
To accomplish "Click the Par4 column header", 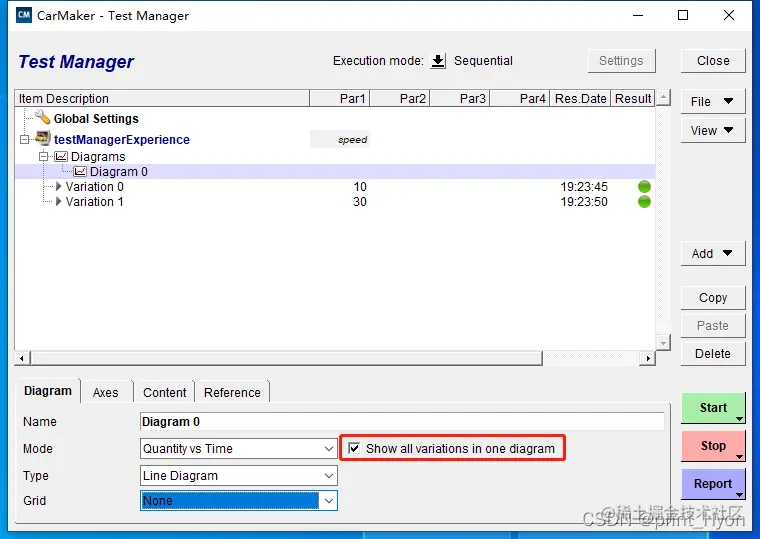I will tap(520, 98).
